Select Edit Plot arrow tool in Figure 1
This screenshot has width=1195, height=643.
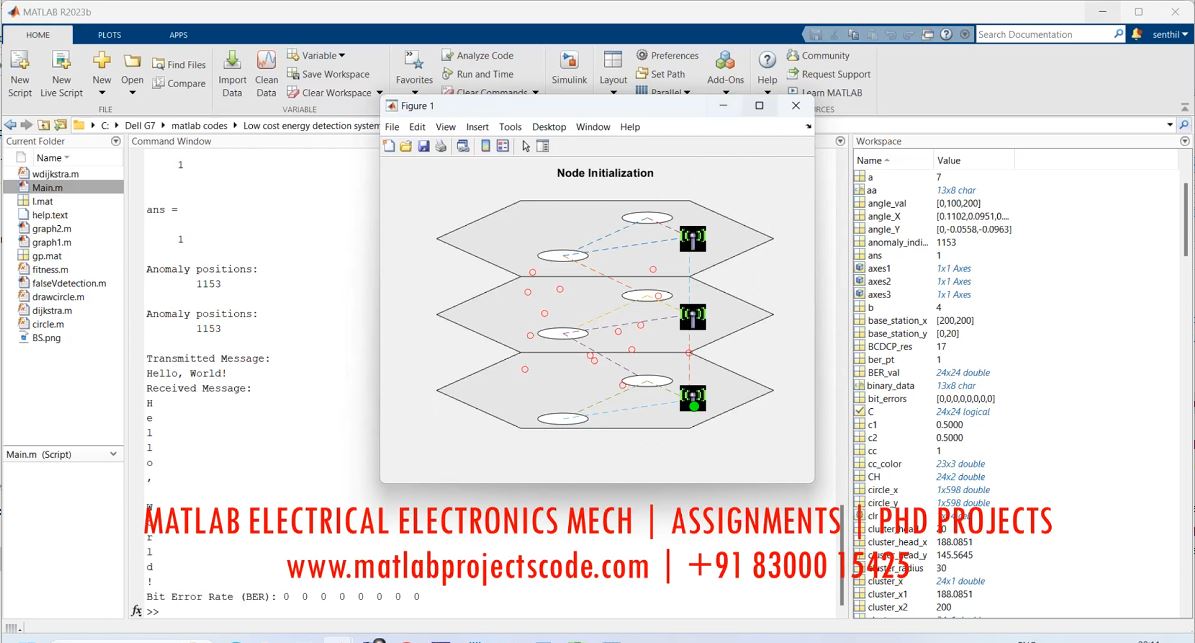(526, 146)
